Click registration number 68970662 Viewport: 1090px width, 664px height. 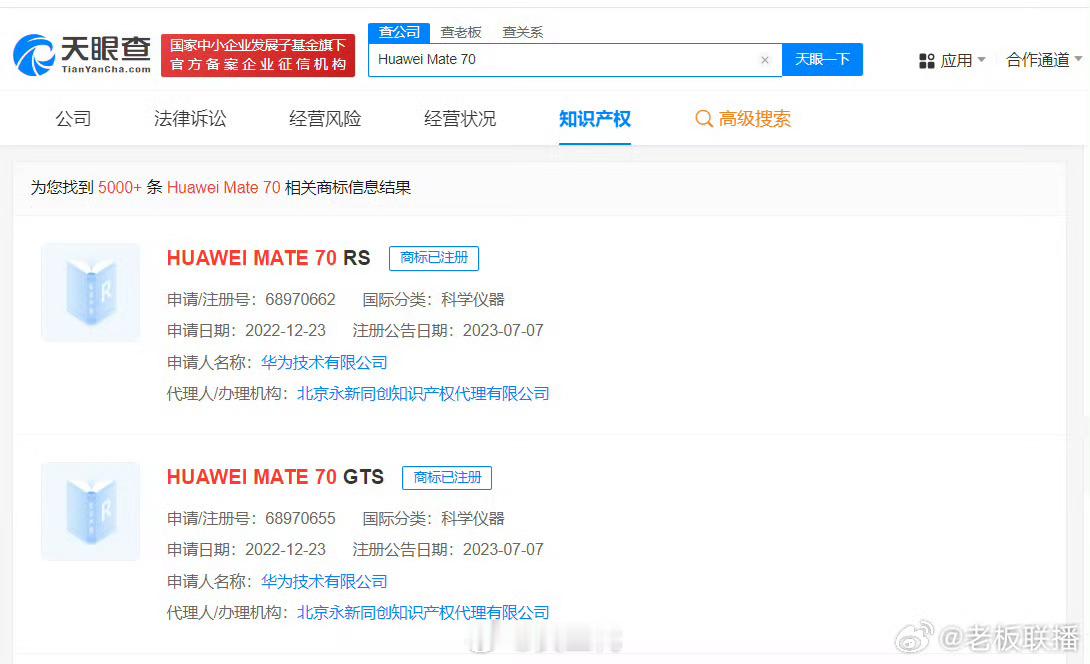(x=300, y=300)
